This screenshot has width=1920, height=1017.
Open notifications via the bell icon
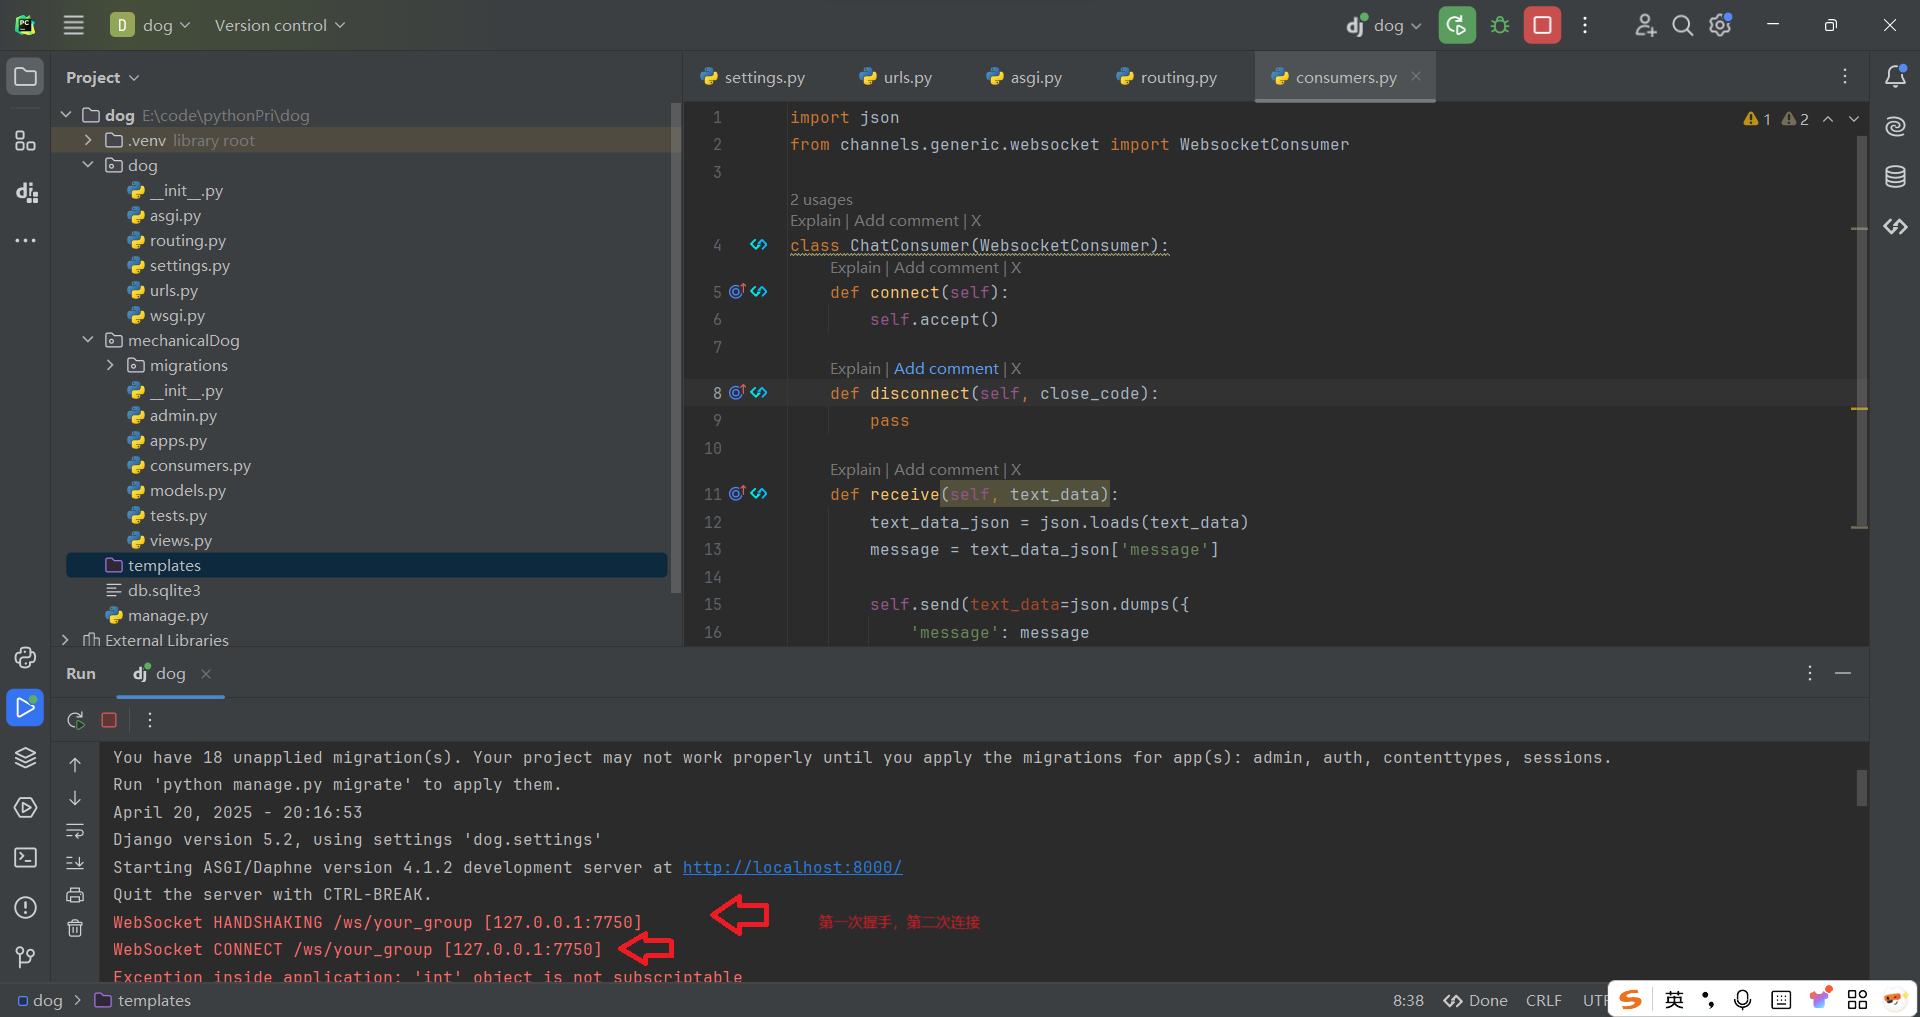pyautogui.click(x=1897, y=75)
